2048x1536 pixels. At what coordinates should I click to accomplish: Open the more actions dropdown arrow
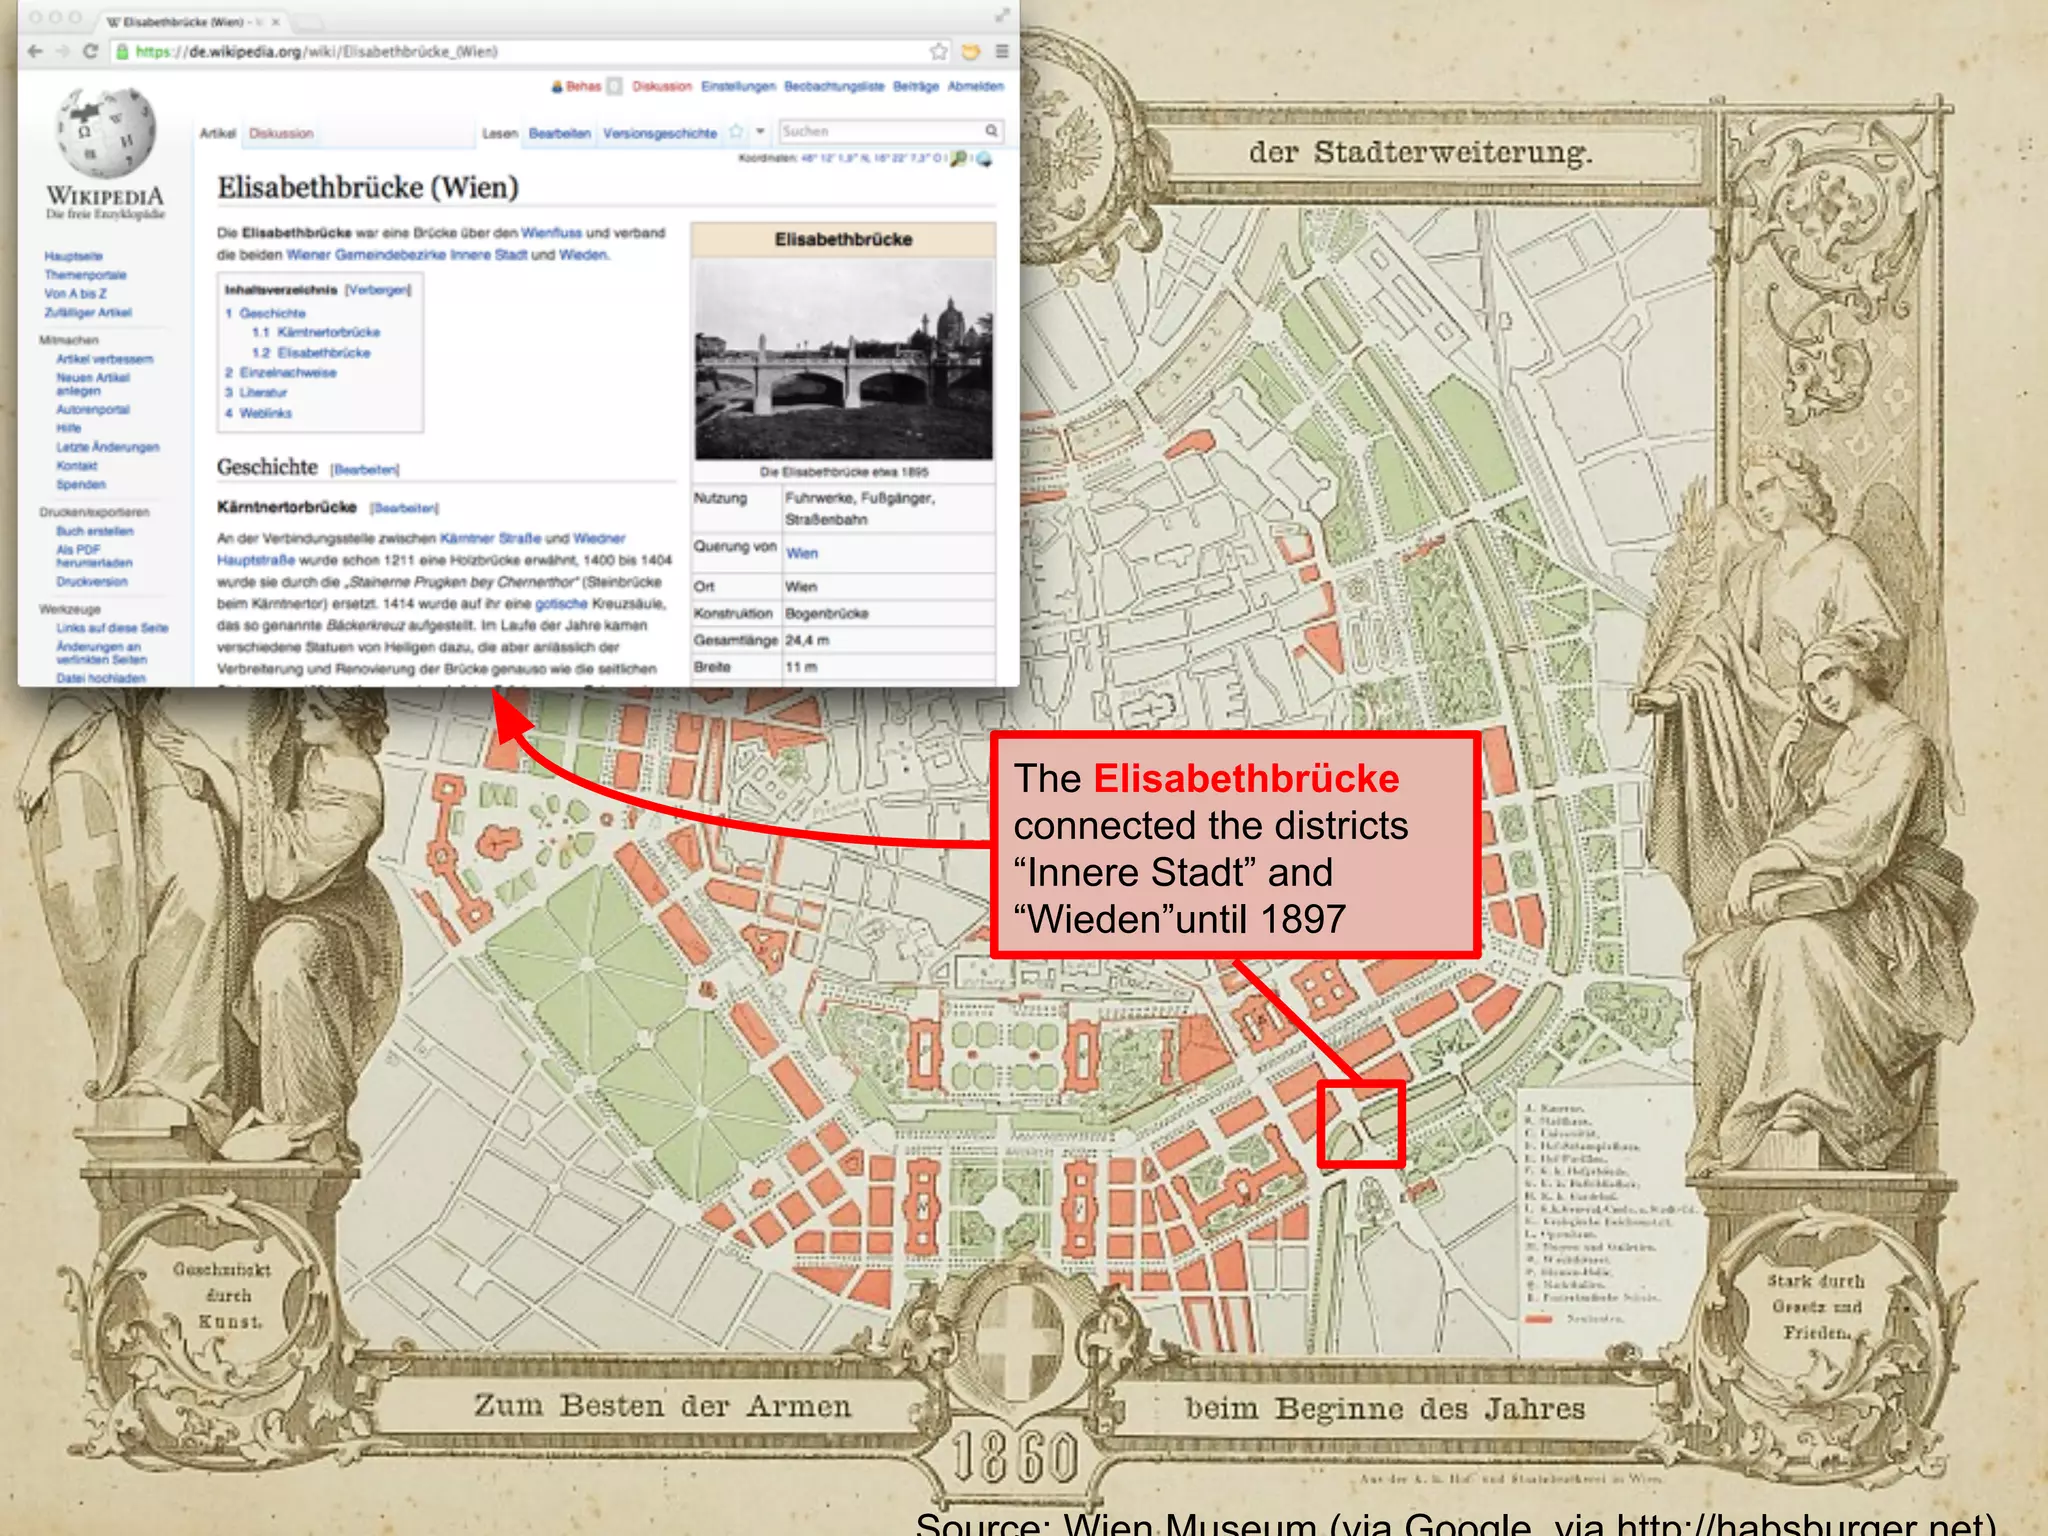[x=760, y=132]
